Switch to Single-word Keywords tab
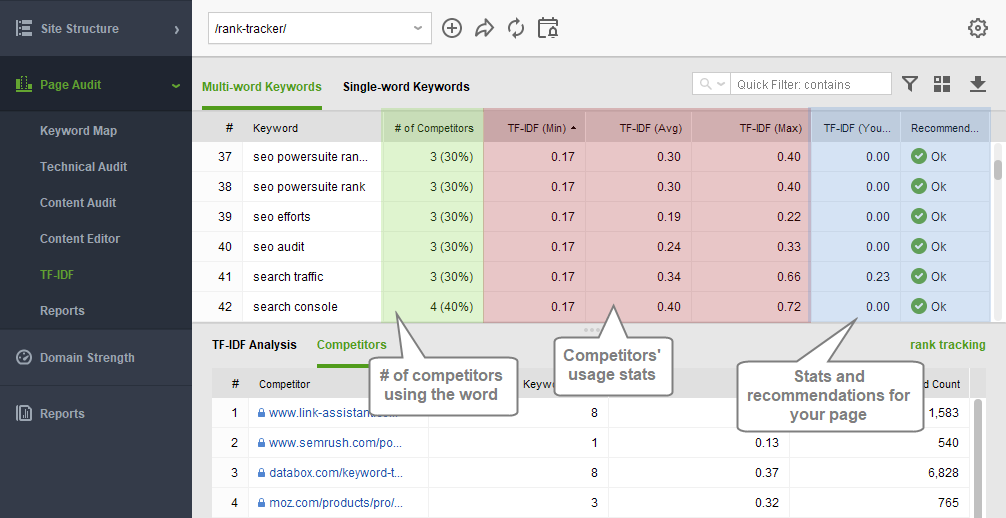The height and width of the screenshot is (518, 1006). [x=406, y=87]
